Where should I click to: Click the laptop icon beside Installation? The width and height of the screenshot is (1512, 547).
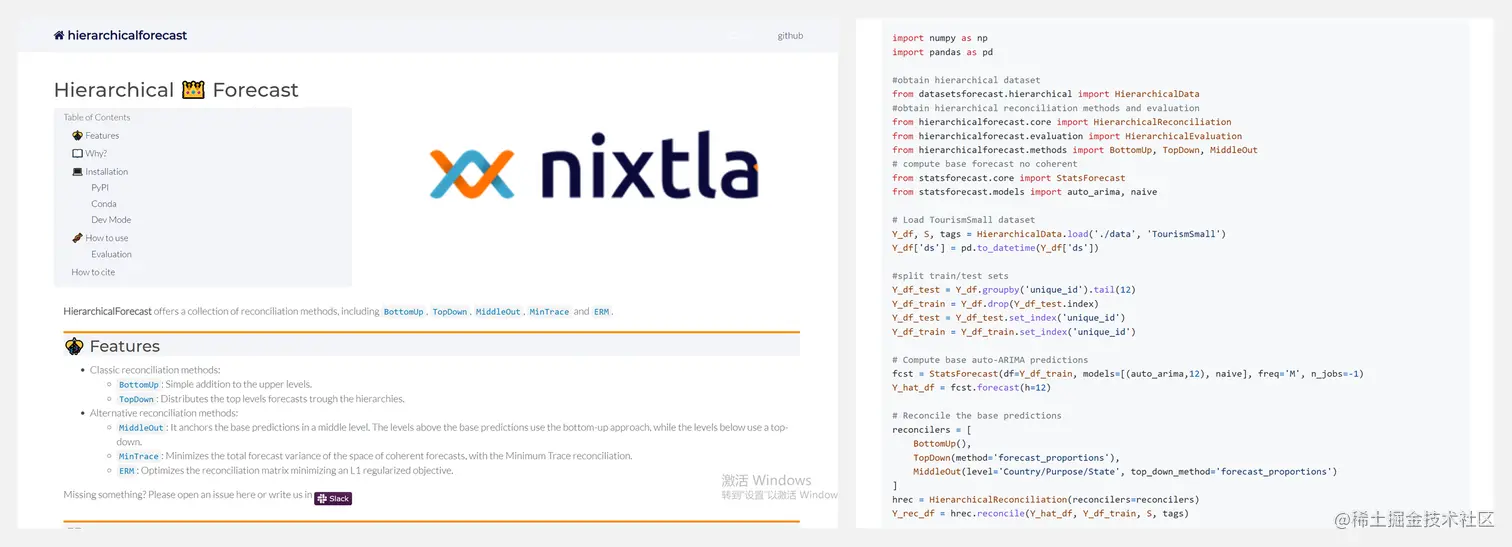pos(77,172)
